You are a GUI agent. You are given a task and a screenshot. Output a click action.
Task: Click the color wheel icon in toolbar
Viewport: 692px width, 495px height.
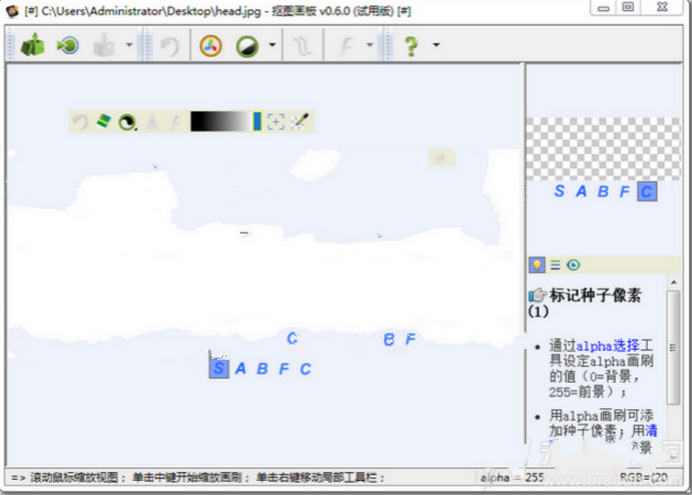210,46
